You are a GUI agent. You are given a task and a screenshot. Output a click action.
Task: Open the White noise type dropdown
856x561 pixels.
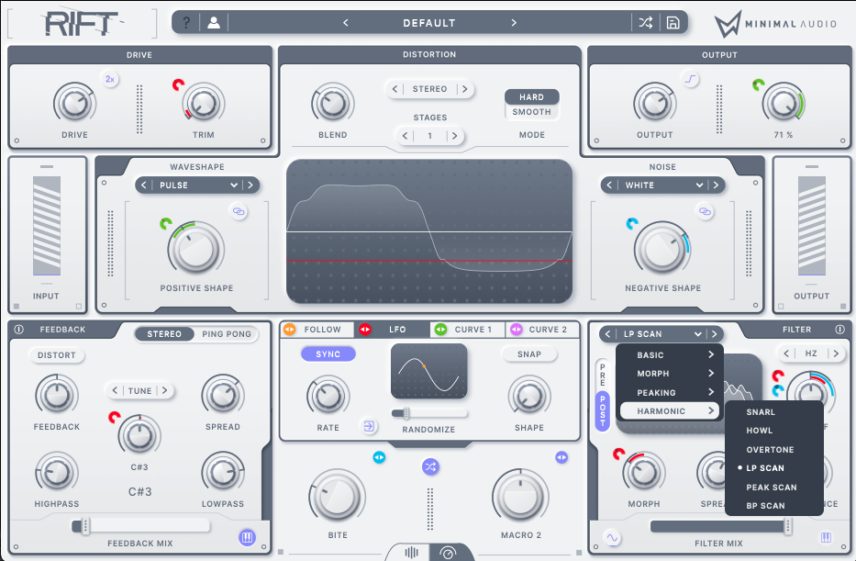[x=663, y=185]
